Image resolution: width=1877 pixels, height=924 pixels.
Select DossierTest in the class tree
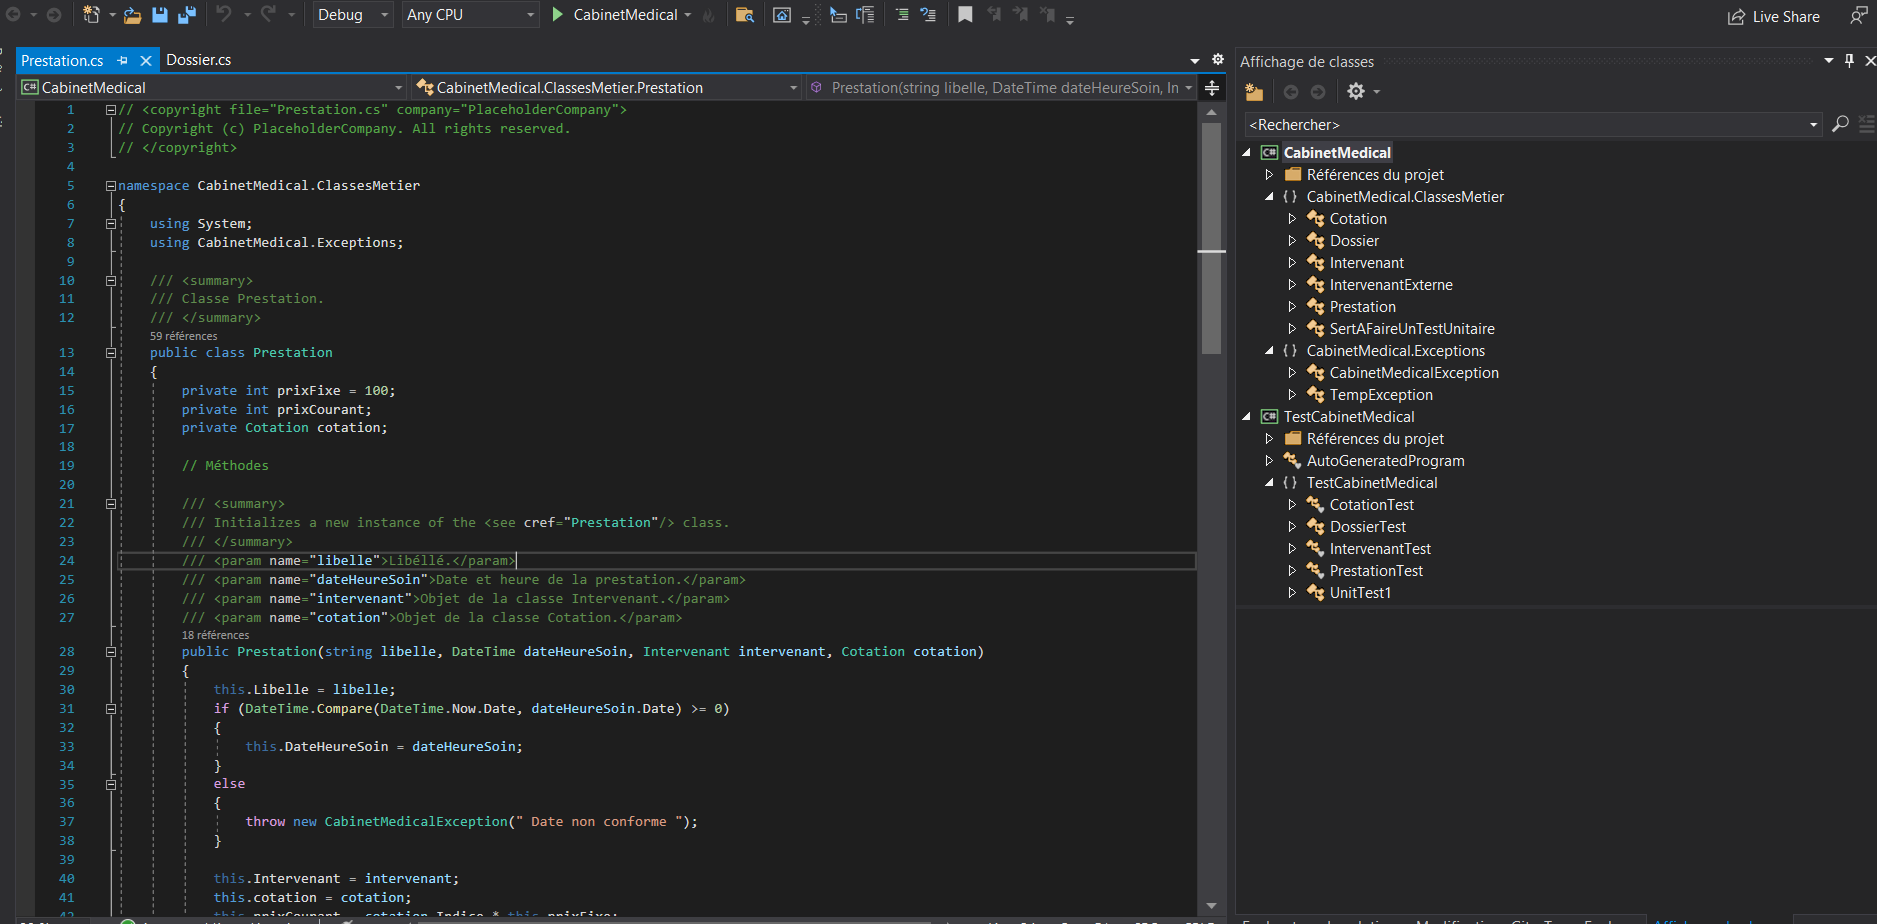[x=1368, y=527]
